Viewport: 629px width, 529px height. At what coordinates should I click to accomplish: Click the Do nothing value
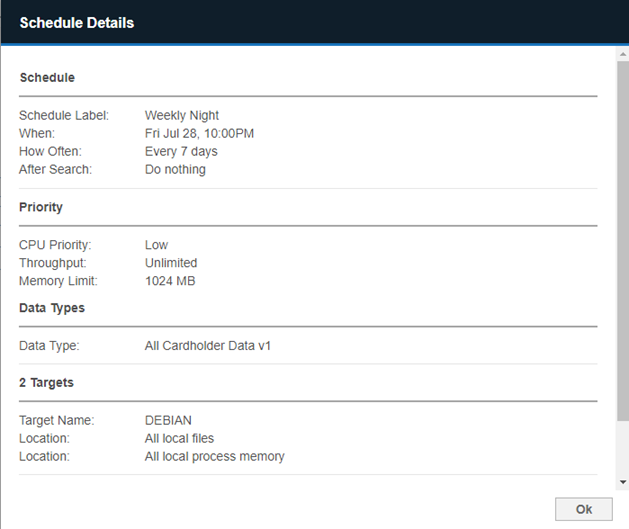[x=175, y=170]
